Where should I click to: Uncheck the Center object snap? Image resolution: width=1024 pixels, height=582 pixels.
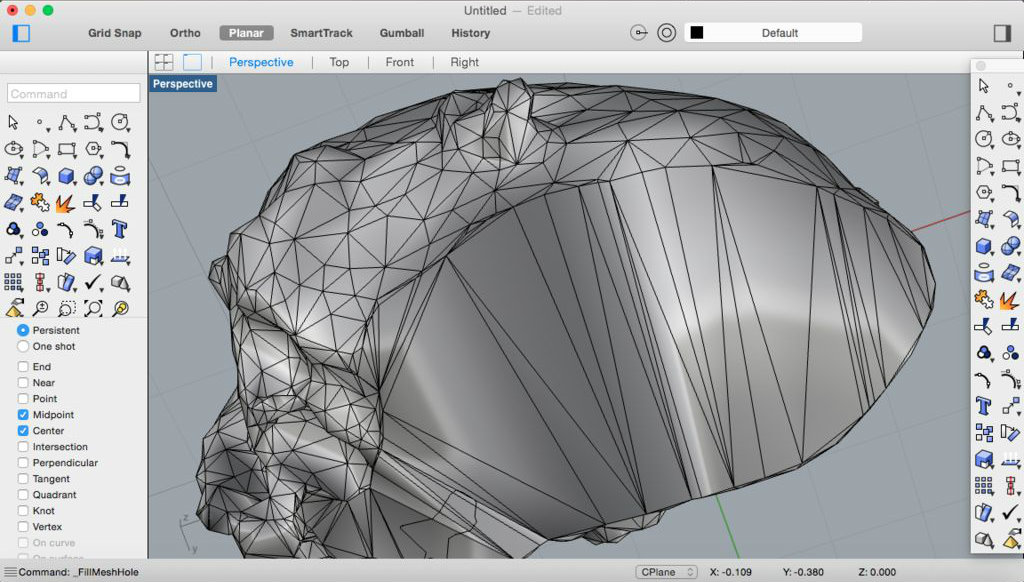click(x=23, y=431)
